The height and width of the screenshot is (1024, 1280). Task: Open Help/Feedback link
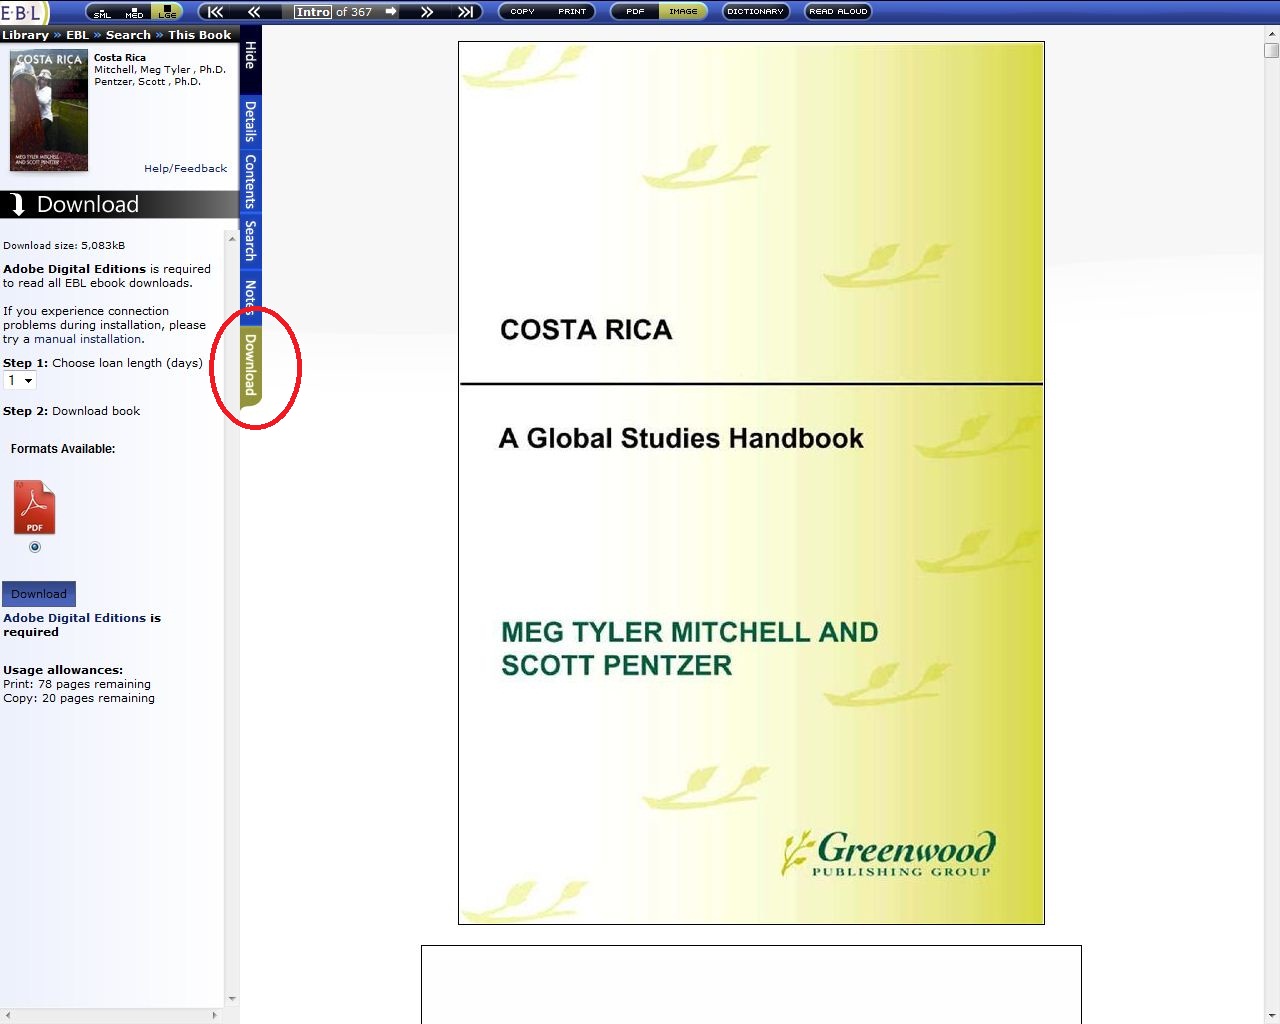pos(186,168)
